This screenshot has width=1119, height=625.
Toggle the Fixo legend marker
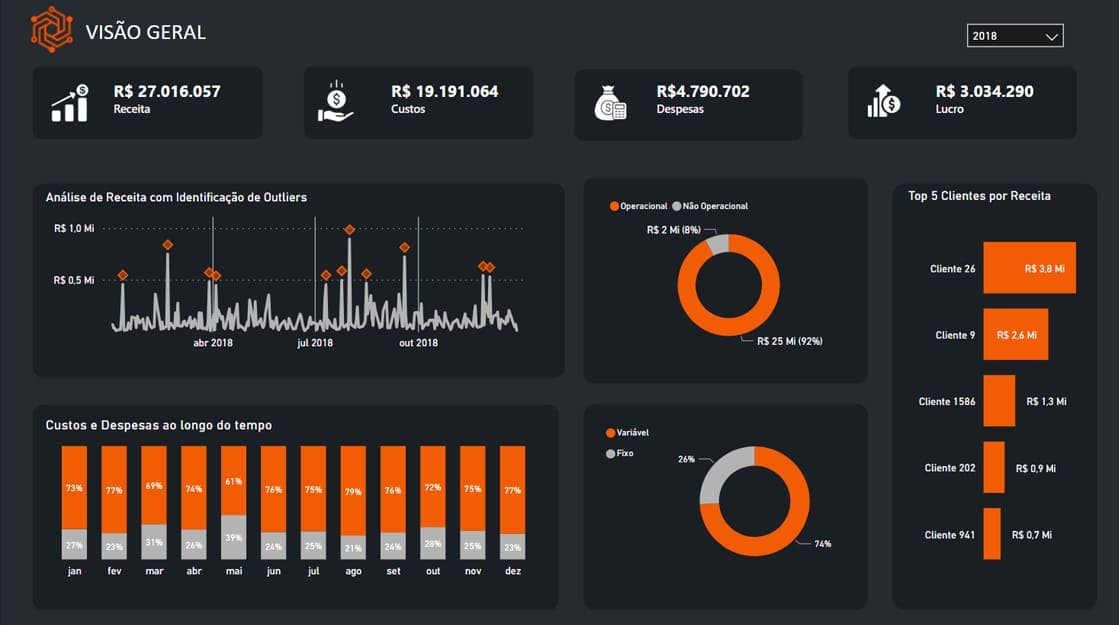[x=610, y=454]
